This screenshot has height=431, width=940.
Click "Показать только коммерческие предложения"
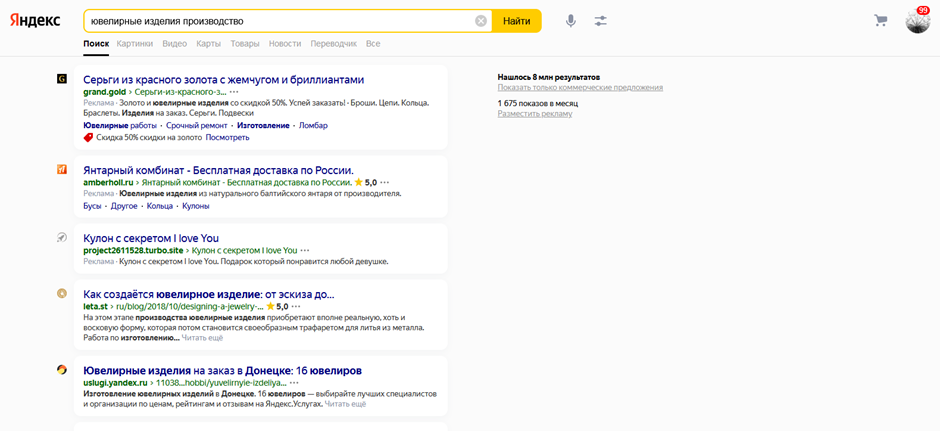point(580,88)
